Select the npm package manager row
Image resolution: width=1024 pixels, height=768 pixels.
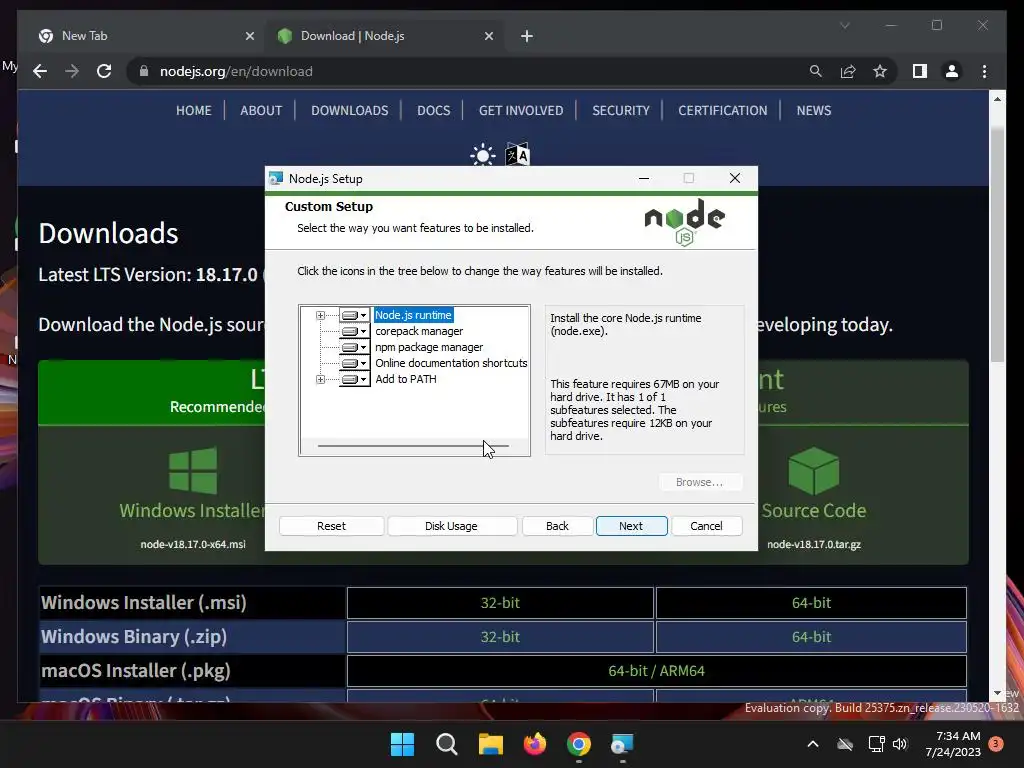click(x=429, y=347)
